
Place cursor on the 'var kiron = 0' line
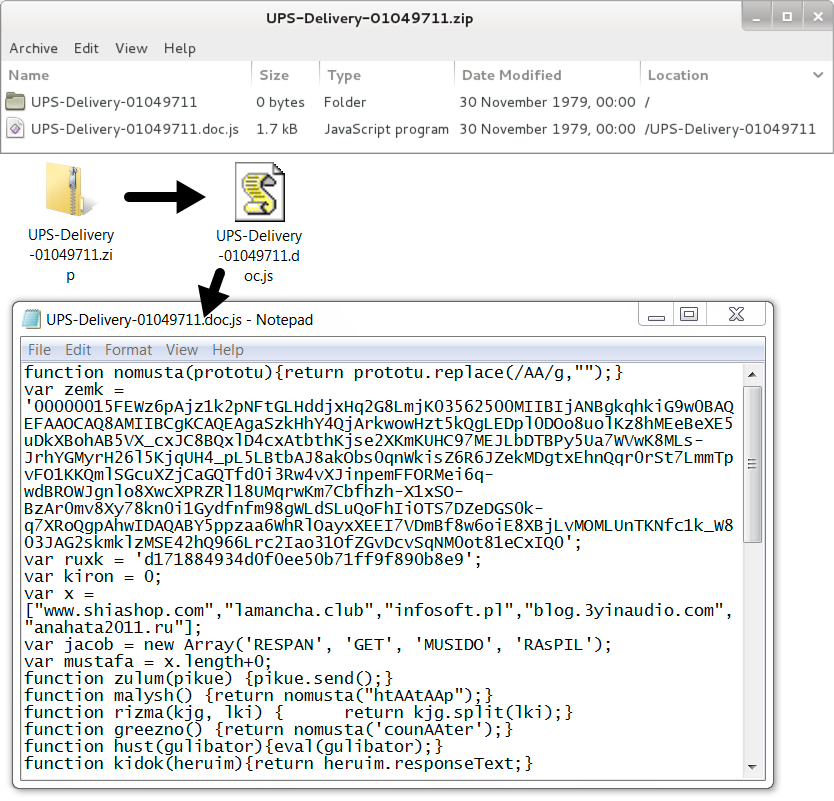(x=93, y=577)
